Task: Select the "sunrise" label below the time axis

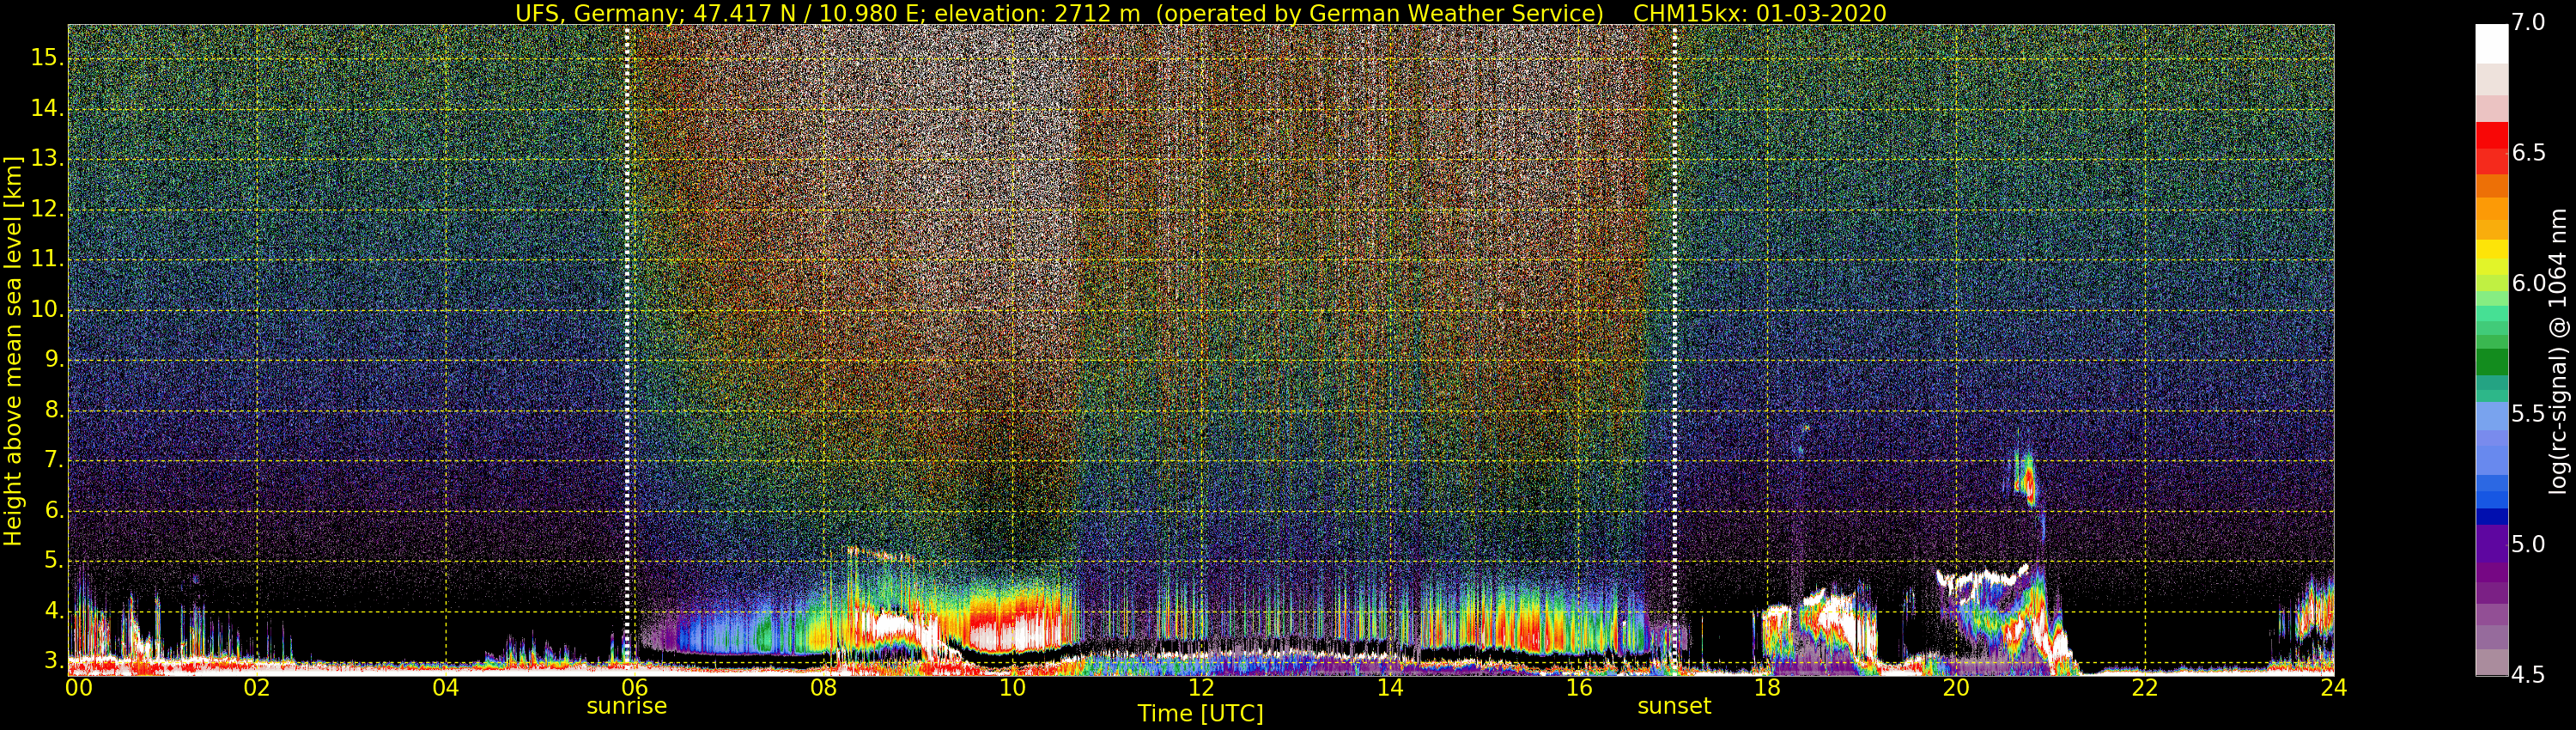Action: [x=627, y=706]
